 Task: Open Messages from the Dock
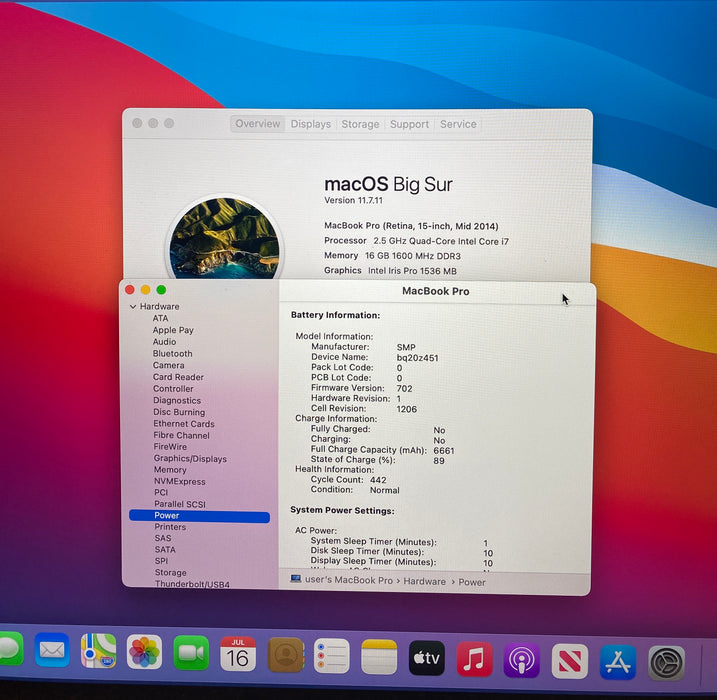(x=10, y=649)
